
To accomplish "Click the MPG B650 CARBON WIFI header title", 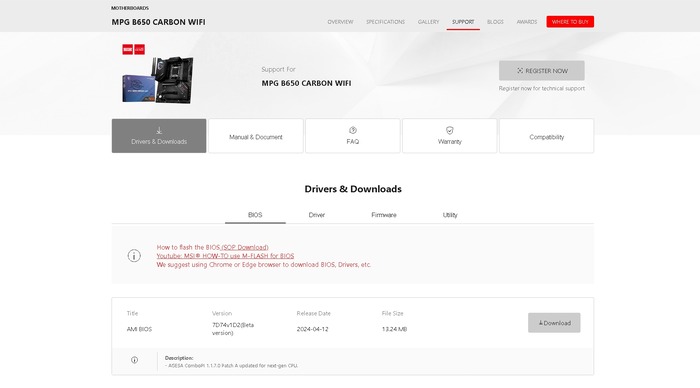I will coord(158,22).
